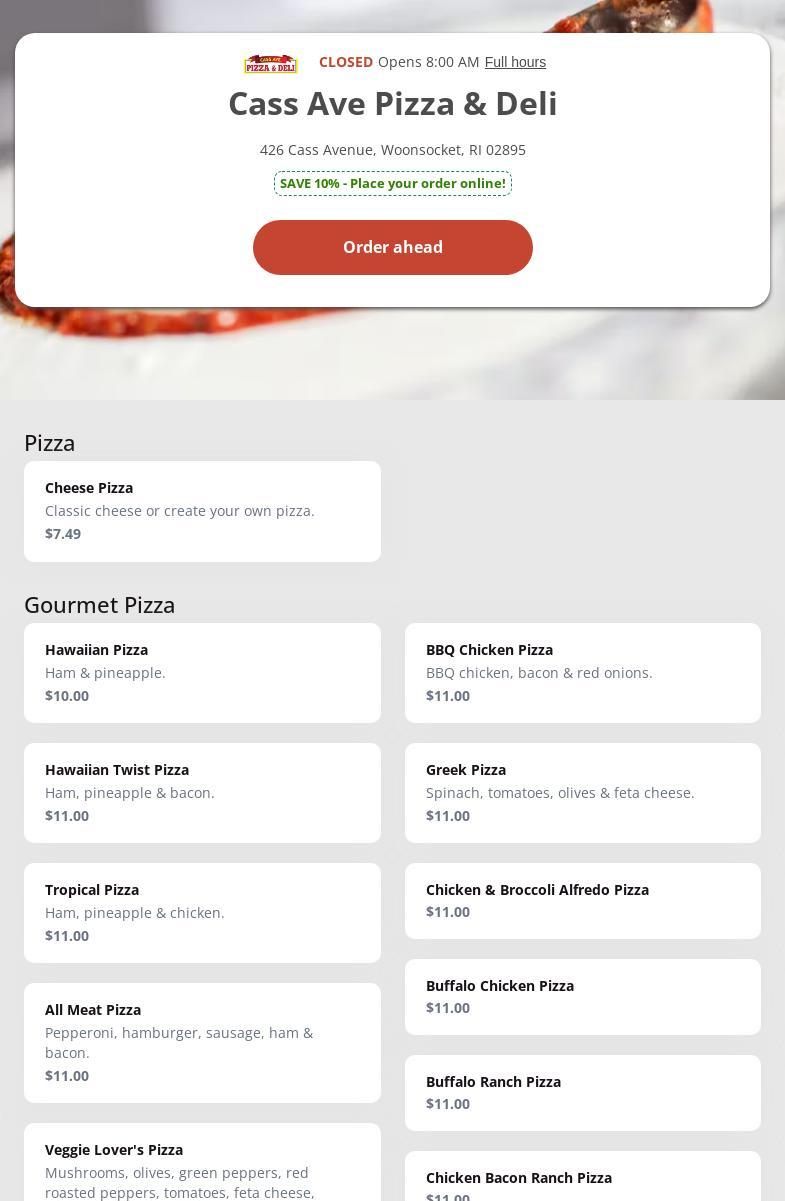Select the Cheese Pizza menu item
785x1201 pixels.
[x=202, y=511]
